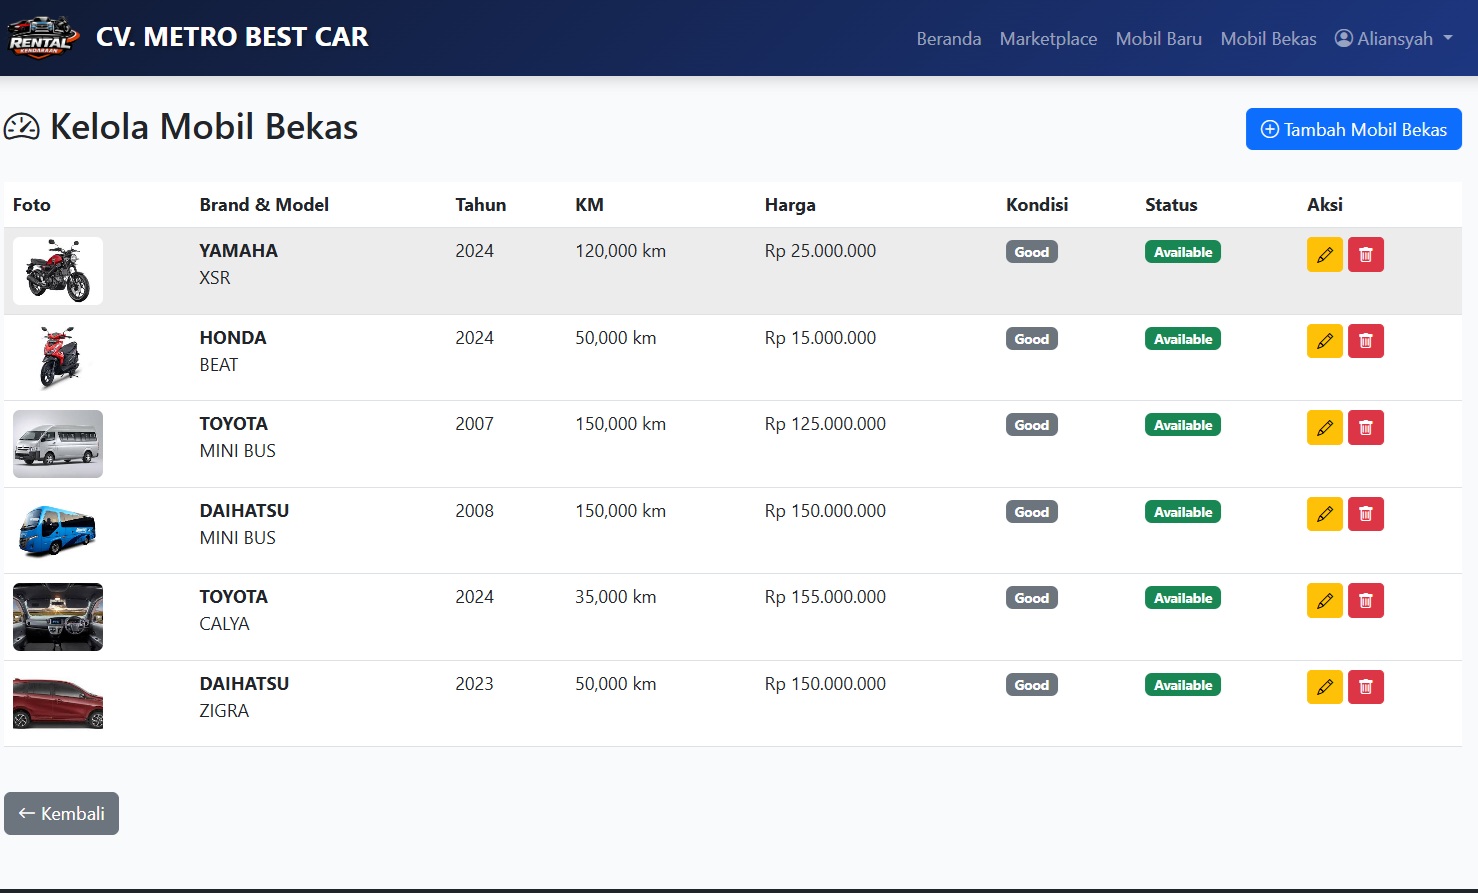Select the price Rp 25.000.000
Image resolution: width=1478 pixels, height=893 pixels.
[x=820, y=251]
